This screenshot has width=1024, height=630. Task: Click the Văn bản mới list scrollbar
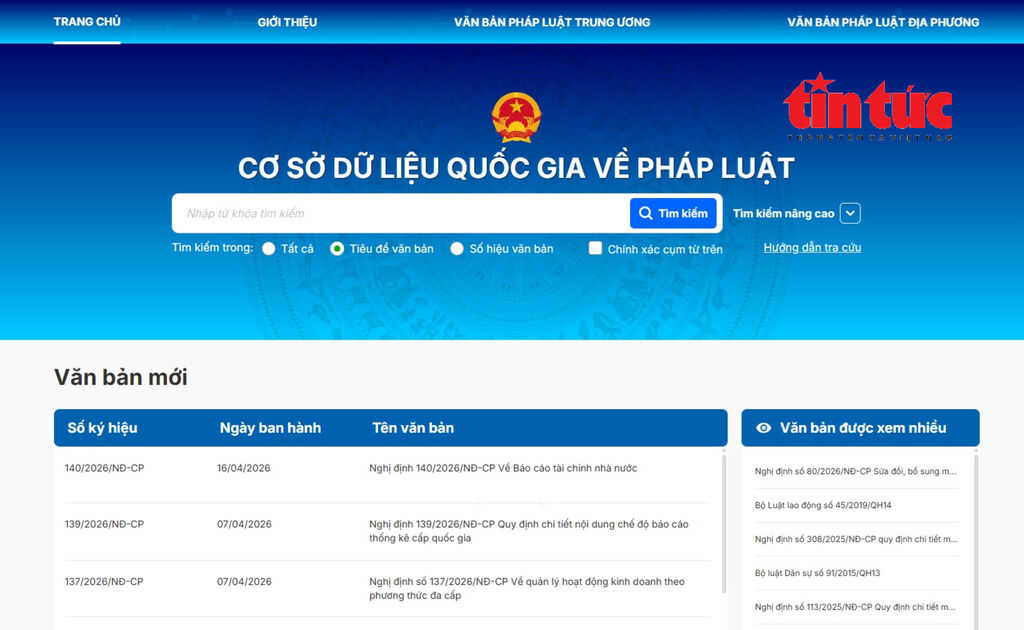click(724, 530)
